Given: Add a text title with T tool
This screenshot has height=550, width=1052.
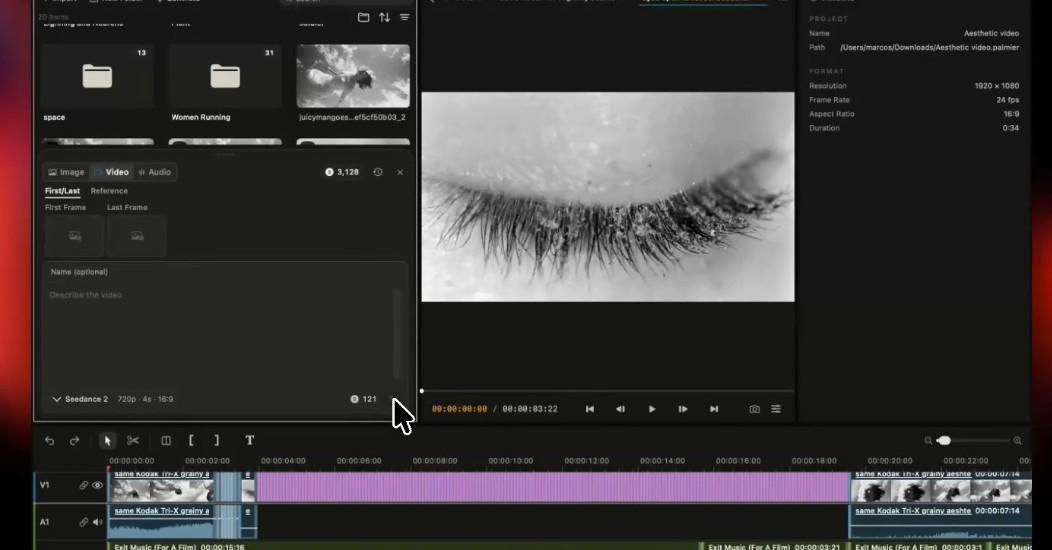Looking at the screenshot, I should (250, 441).
